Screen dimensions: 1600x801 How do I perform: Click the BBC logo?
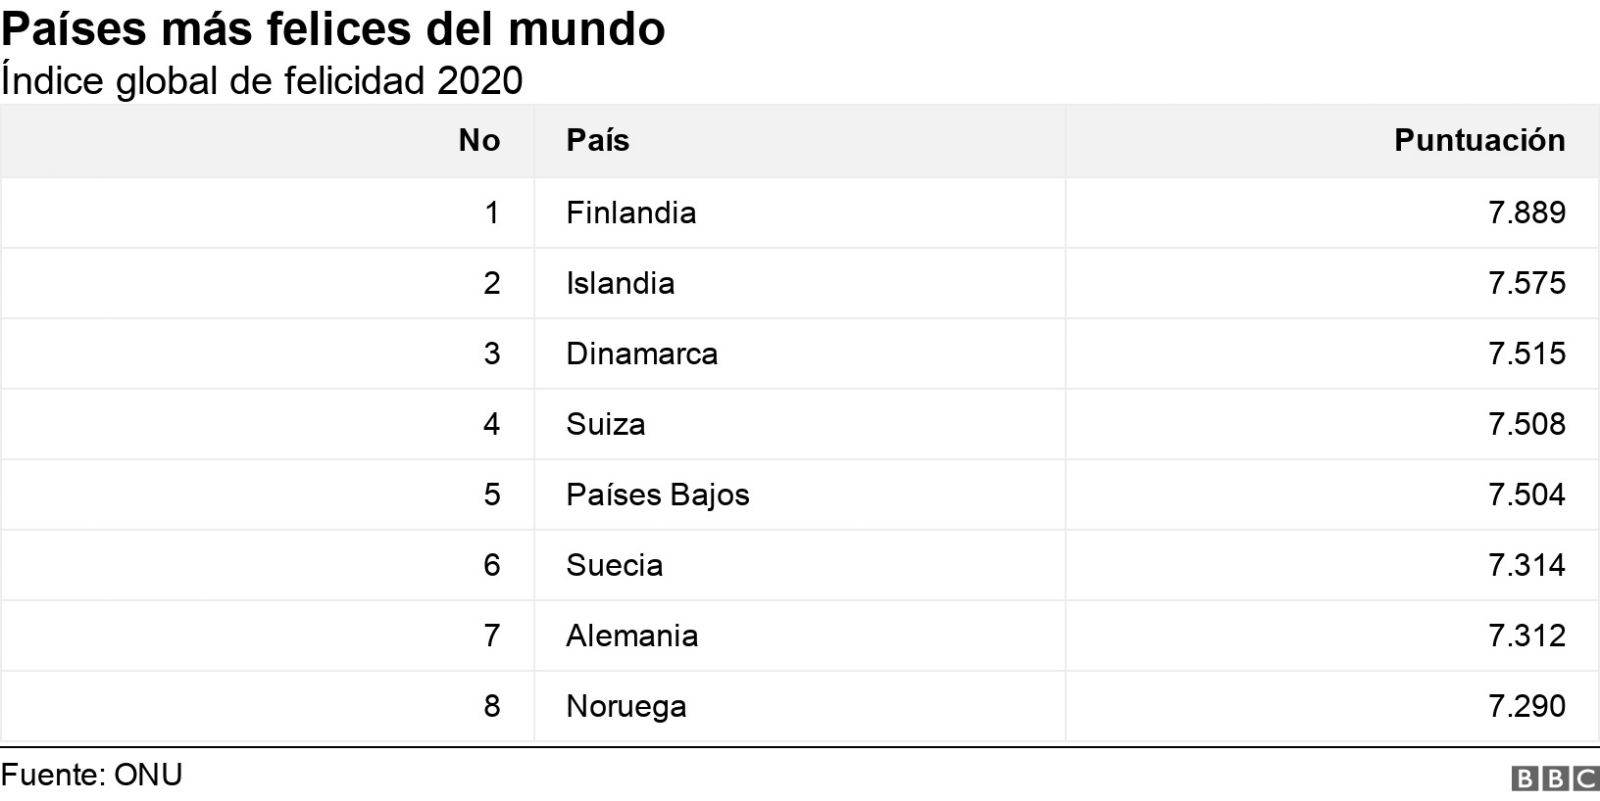pyautogui.click(x=1554, y=779)
